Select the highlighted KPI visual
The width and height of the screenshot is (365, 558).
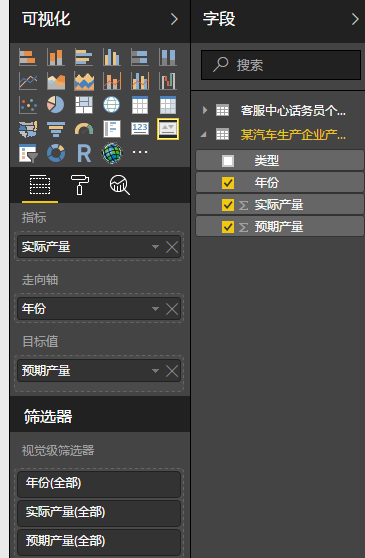pyautogui.click(x=168, y=129)
